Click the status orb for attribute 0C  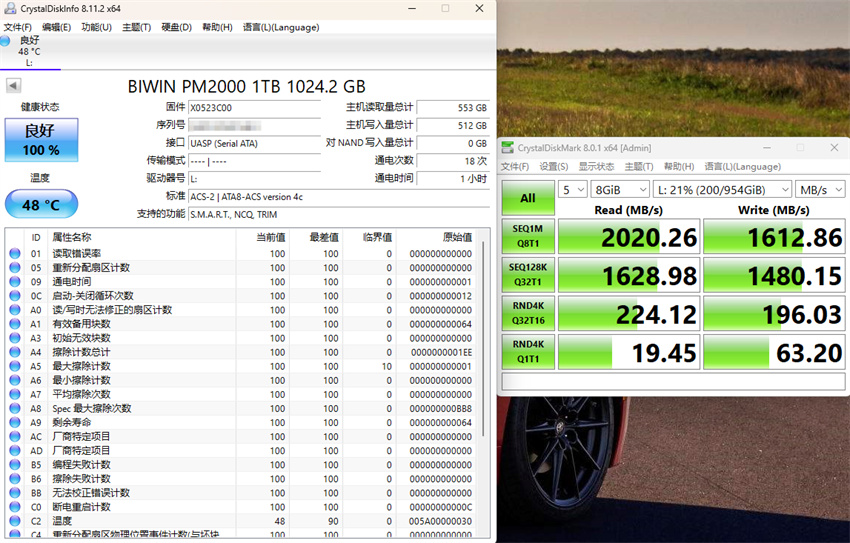point(15,295)
